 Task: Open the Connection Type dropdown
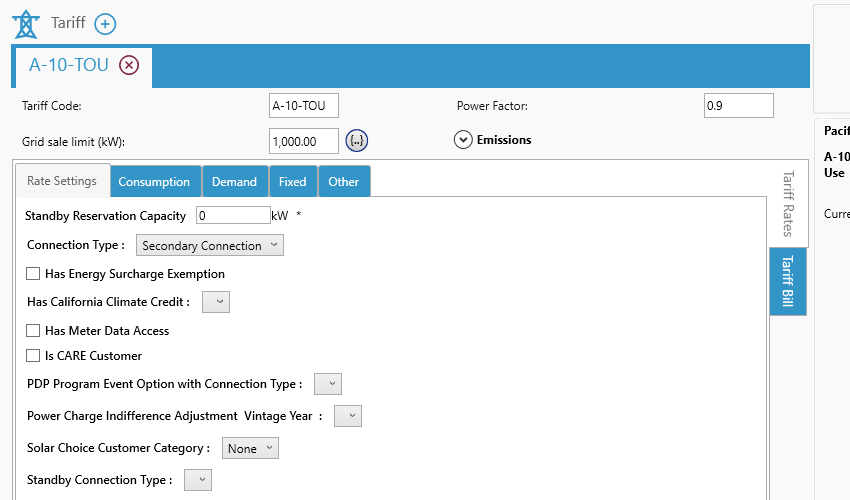coord(209,245)
